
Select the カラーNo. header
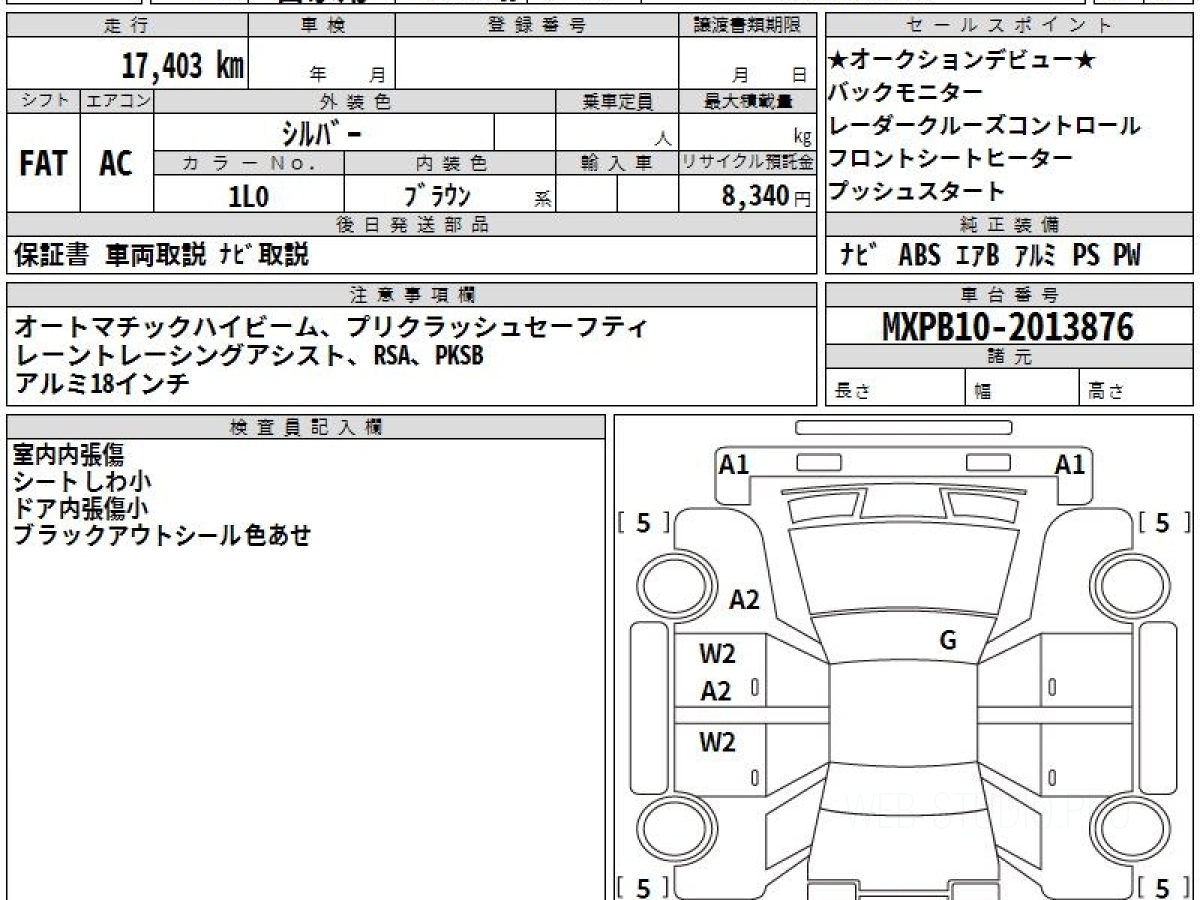click(x=249, y=163)
